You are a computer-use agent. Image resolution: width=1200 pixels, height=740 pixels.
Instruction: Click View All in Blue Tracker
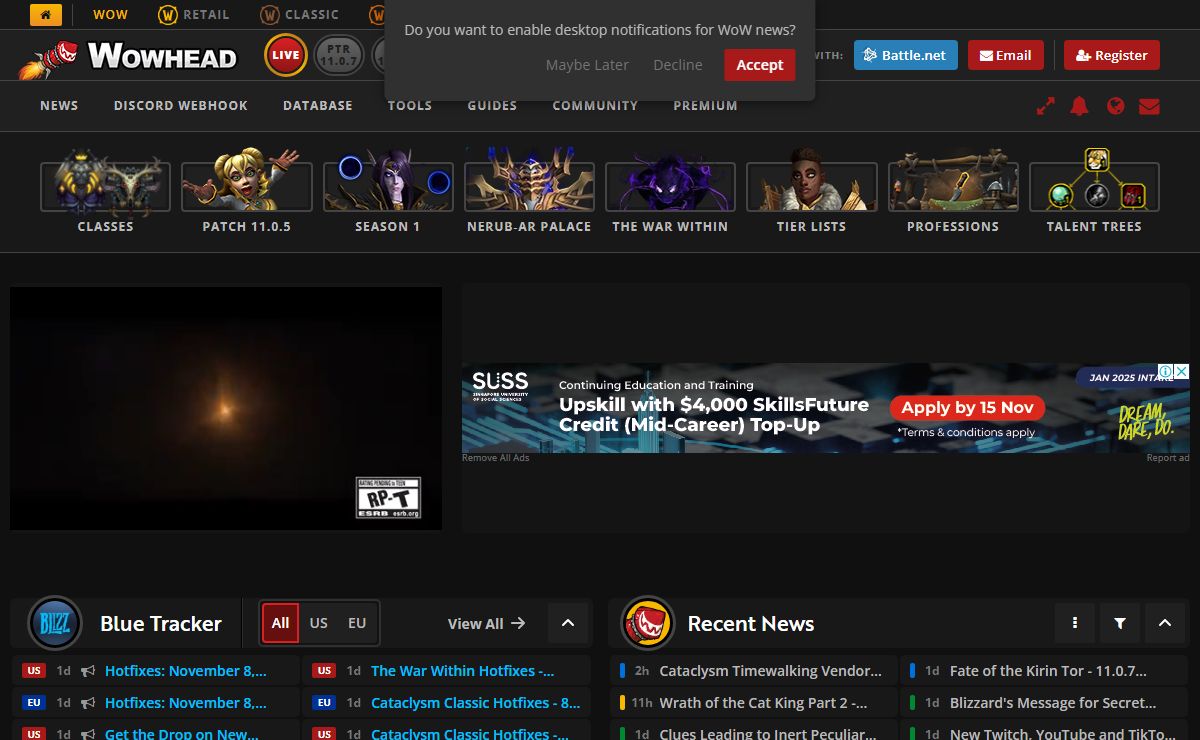486,623
